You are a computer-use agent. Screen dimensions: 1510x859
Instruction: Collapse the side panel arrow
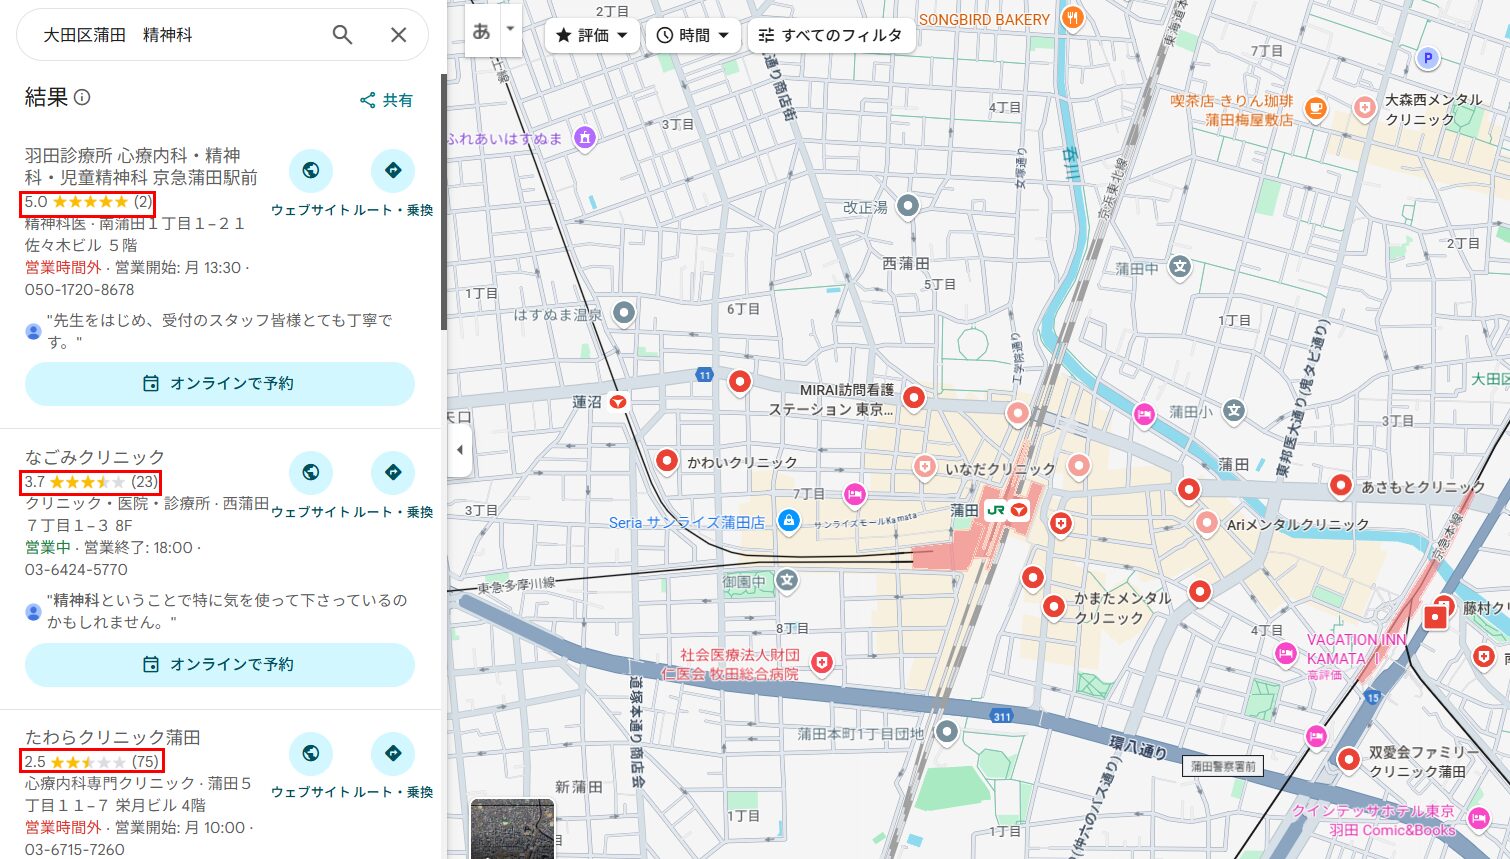point(459,449)
